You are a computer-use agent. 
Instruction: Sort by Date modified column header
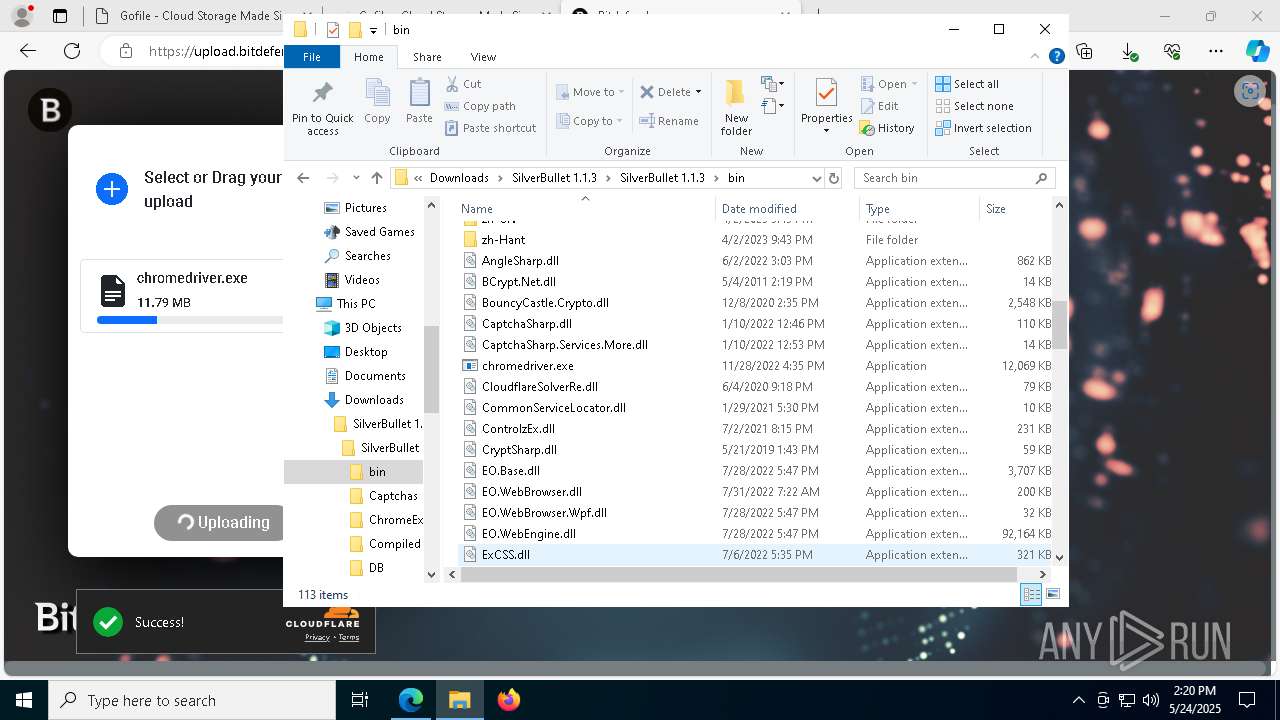click(x=787, y=209)
